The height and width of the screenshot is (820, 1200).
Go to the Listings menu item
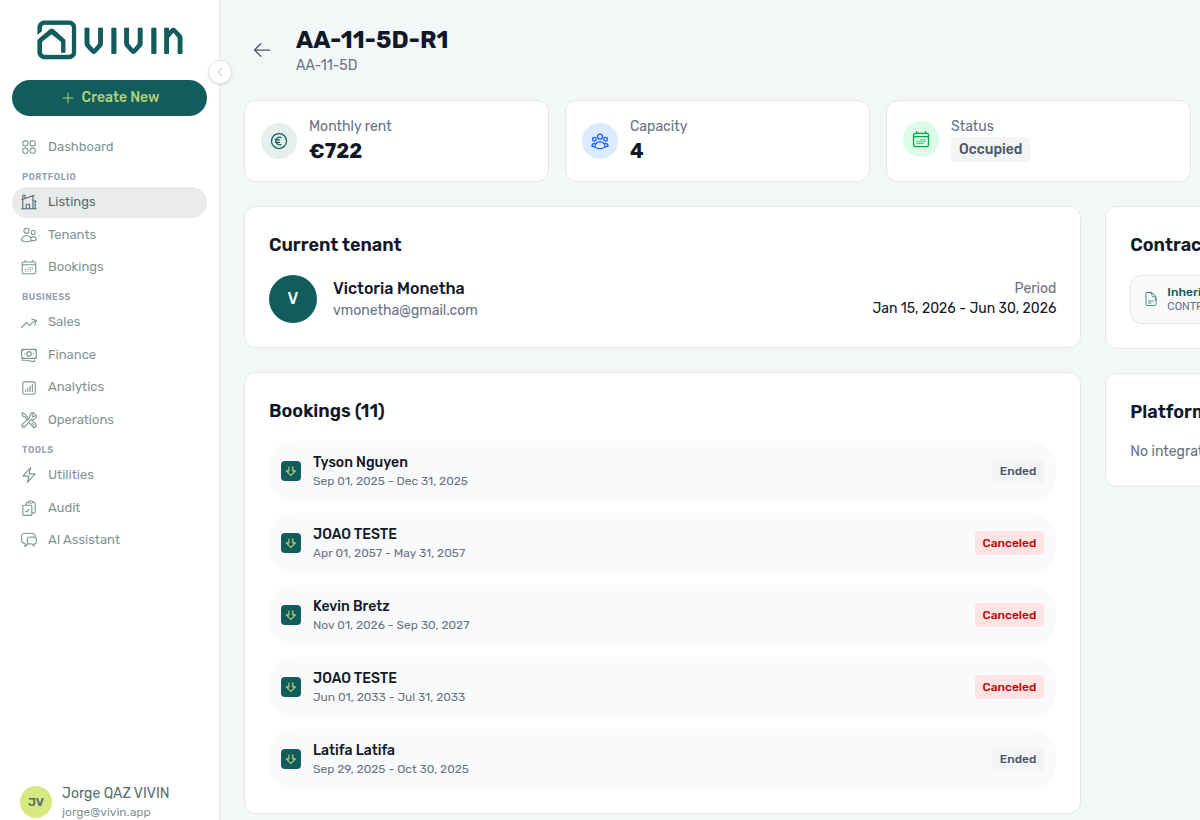[109, 202]
